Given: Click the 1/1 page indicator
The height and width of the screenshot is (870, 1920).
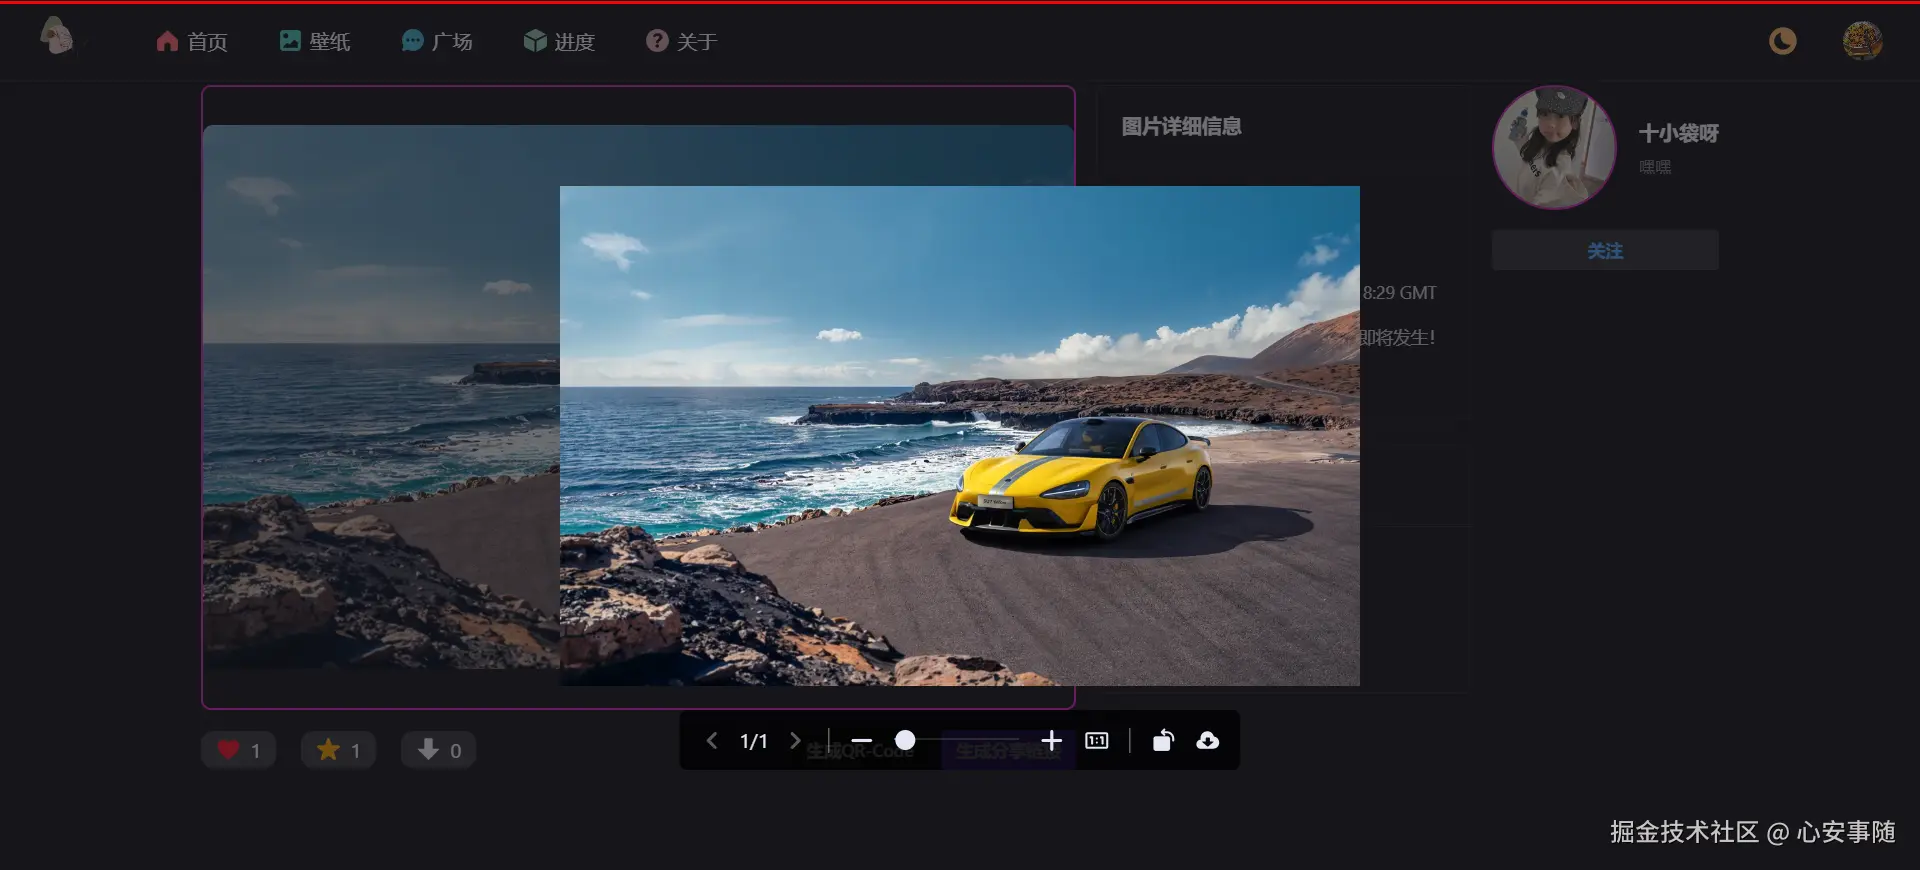Looking at the screenshot, I should [x=754, y=741].
